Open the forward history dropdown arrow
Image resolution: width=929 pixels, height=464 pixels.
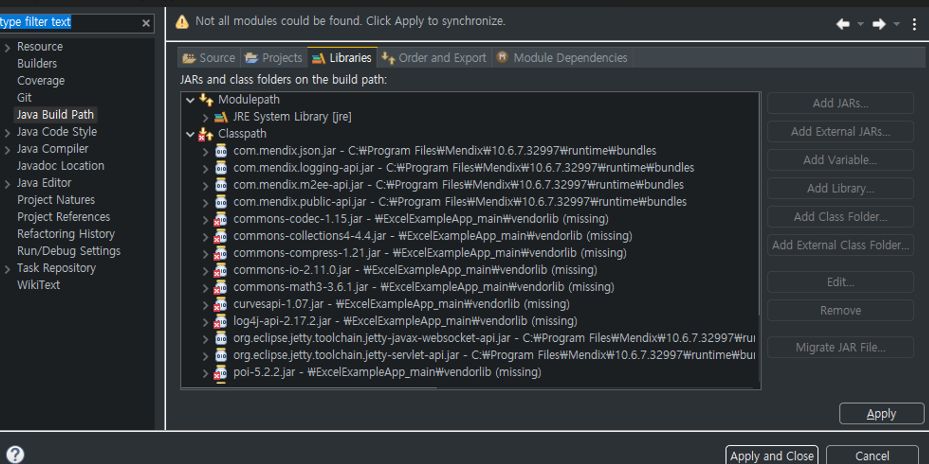coord(896,24)
